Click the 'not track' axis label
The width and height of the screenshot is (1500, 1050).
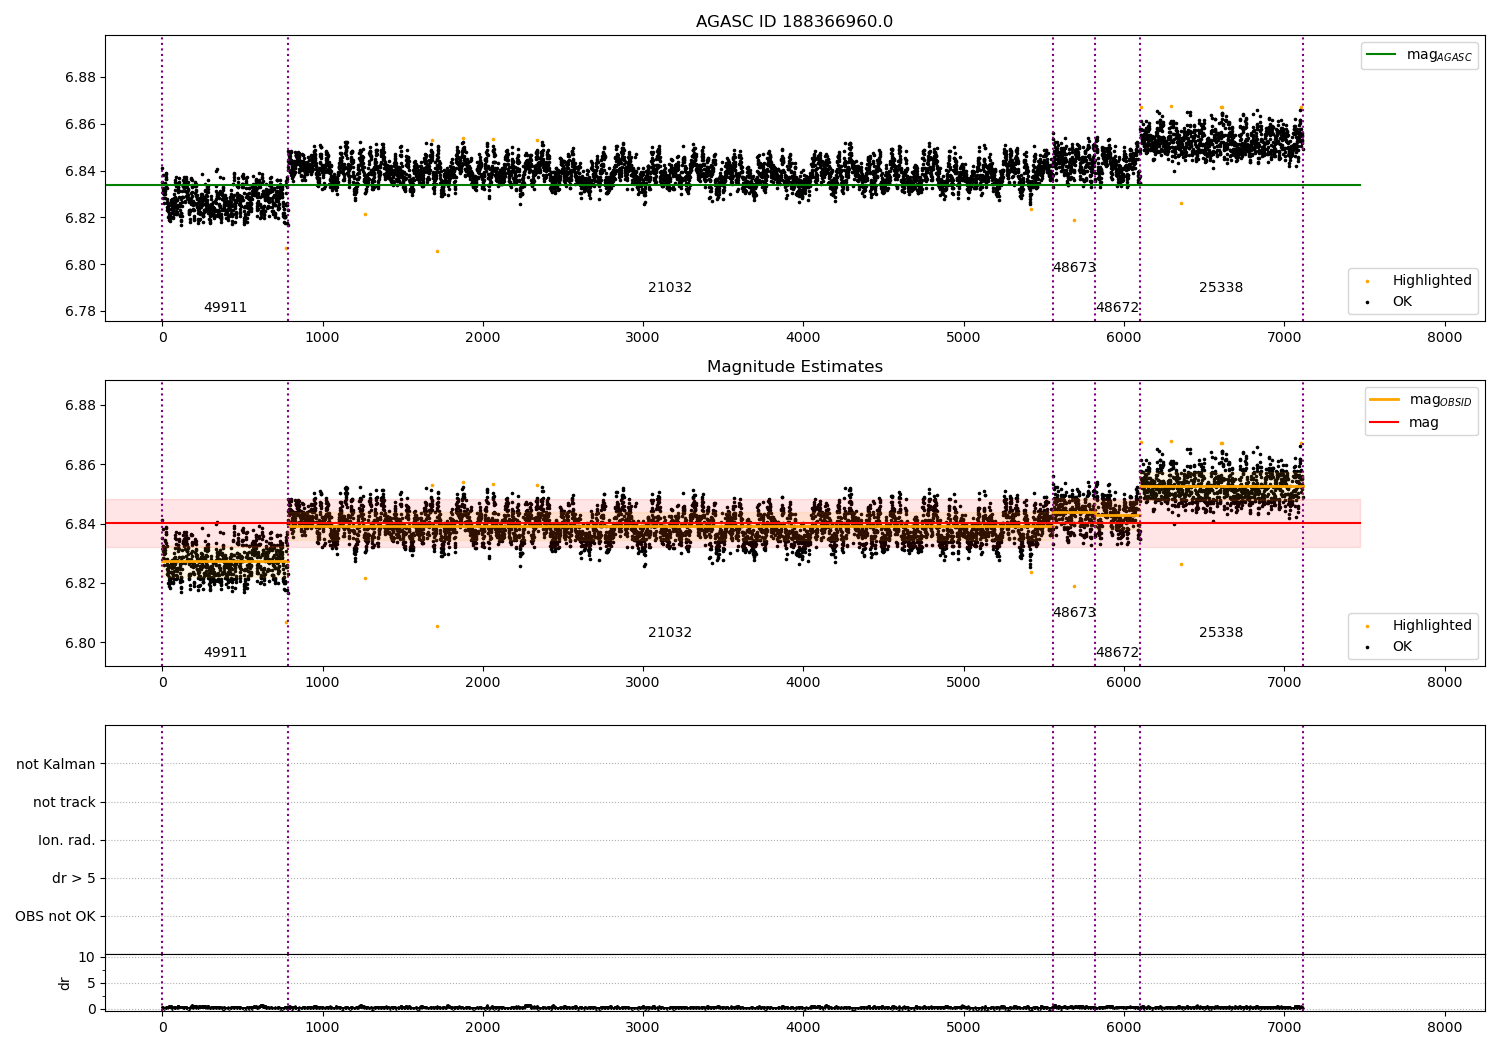[64, 803]
